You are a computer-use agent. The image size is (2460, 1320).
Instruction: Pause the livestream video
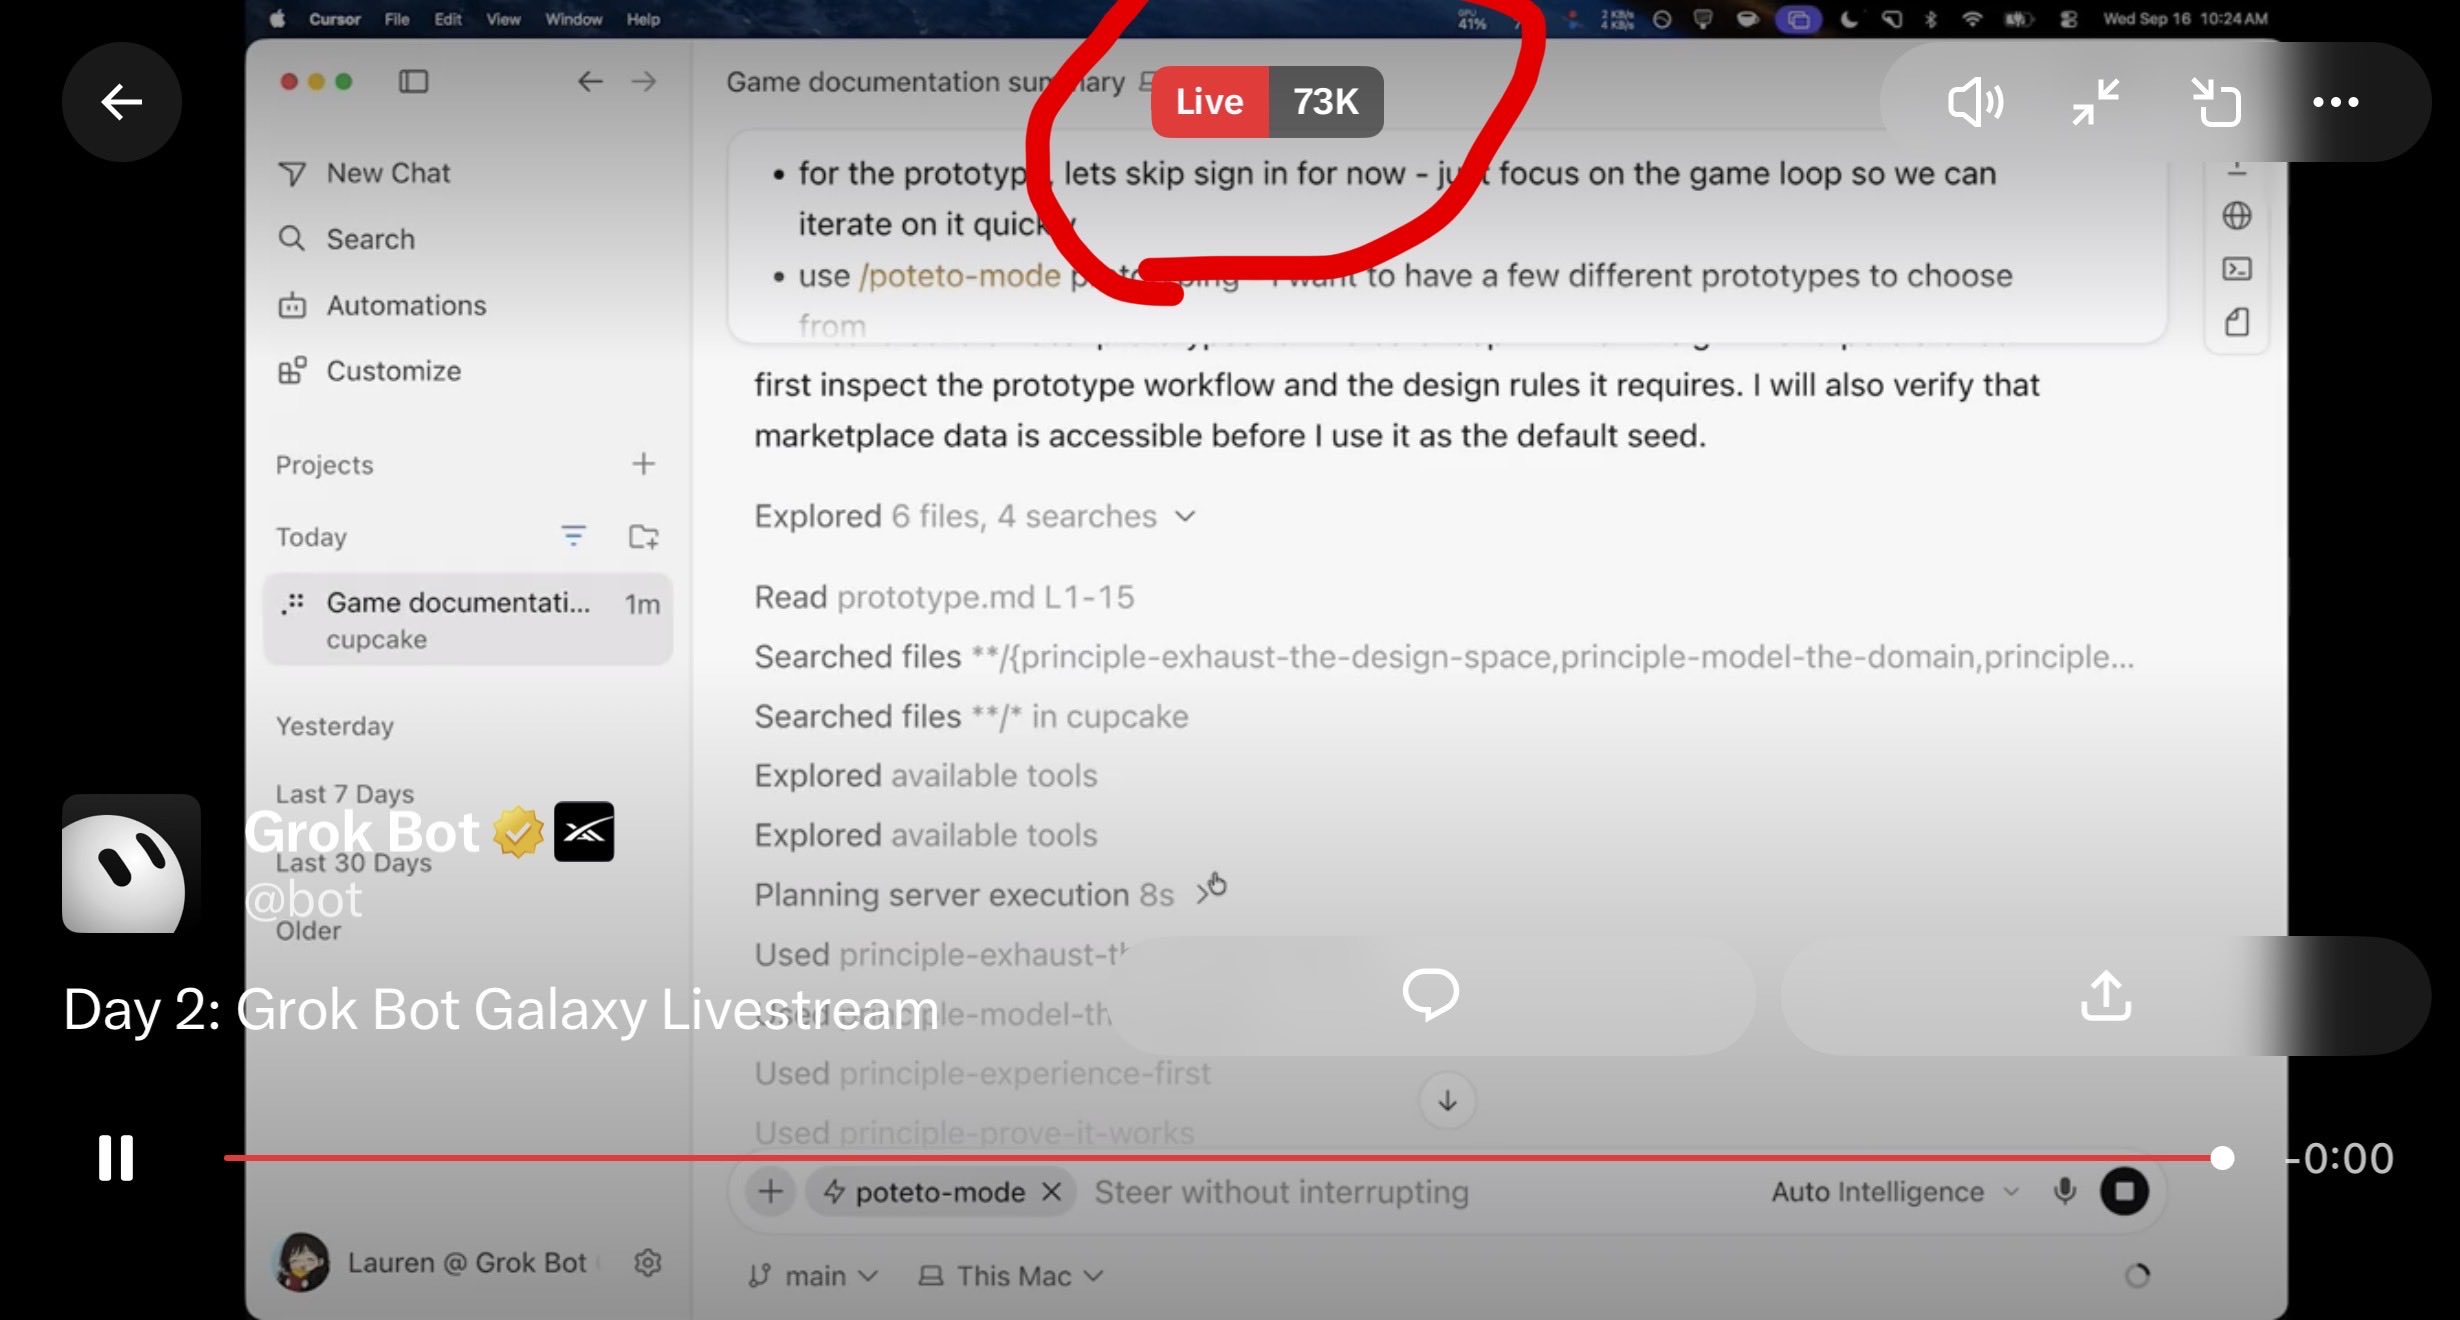[x=116, y=1158]
